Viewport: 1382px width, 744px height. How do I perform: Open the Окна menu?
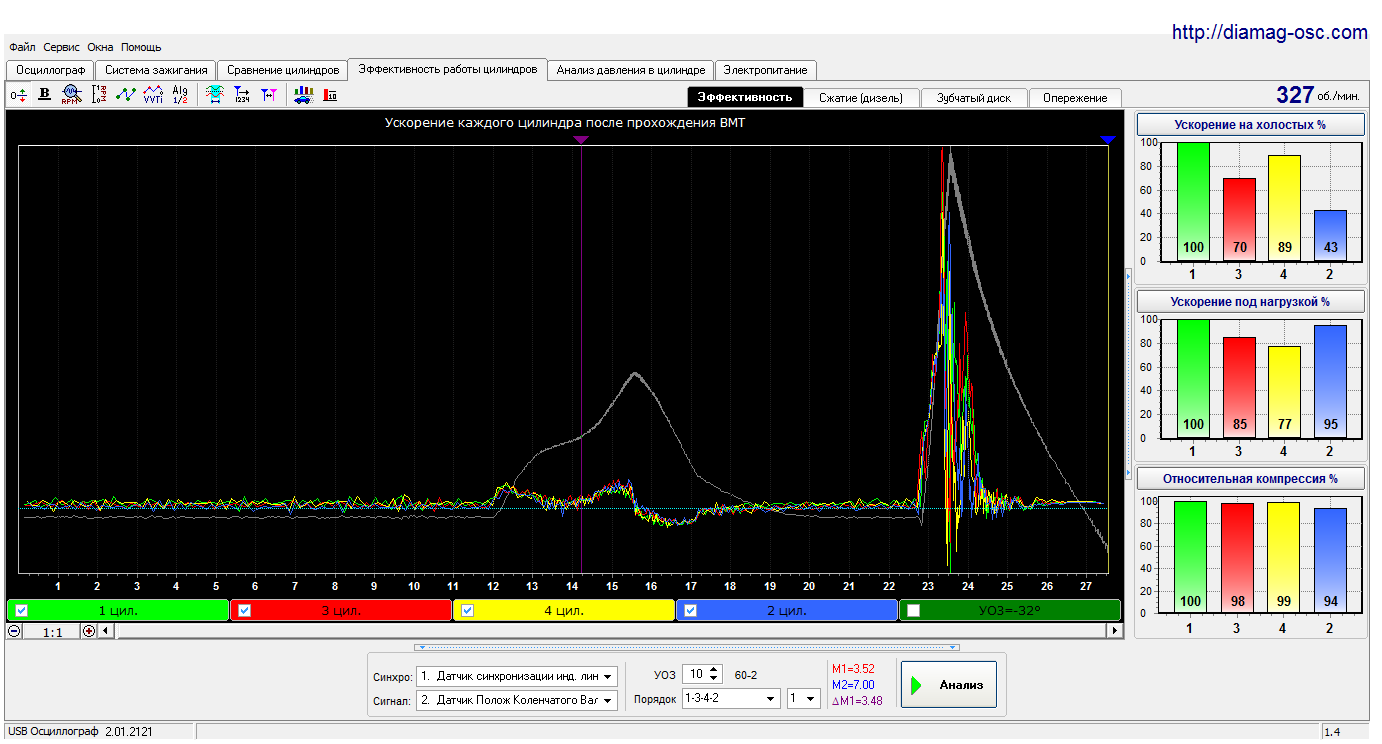100,47
